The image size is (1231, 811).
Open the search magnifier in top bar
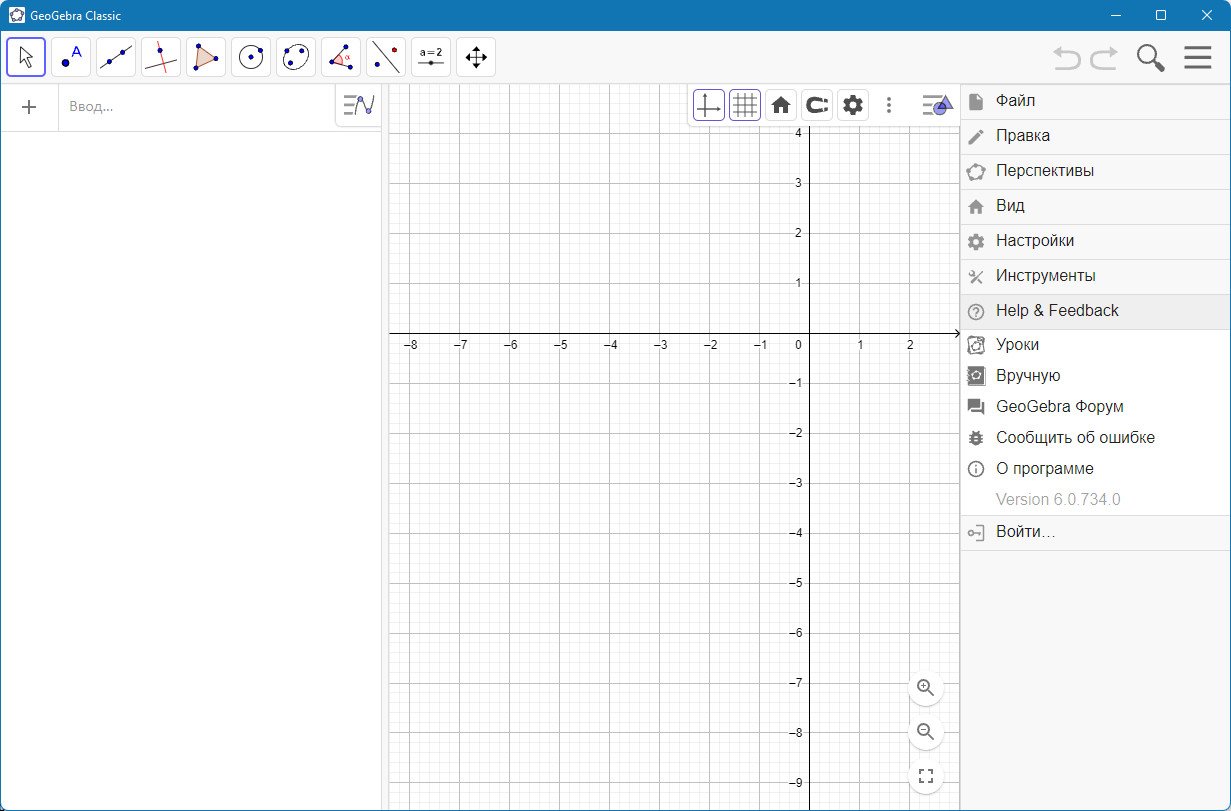(x=1151, y=58)
